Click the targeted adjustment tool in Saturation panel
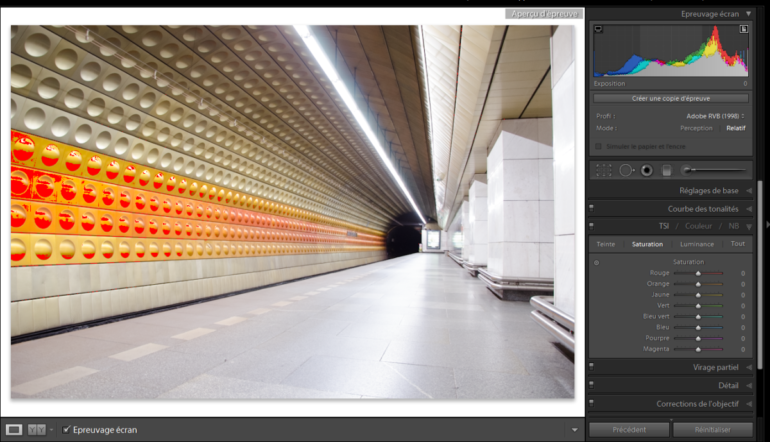The image size is (770, 442). 597,262
